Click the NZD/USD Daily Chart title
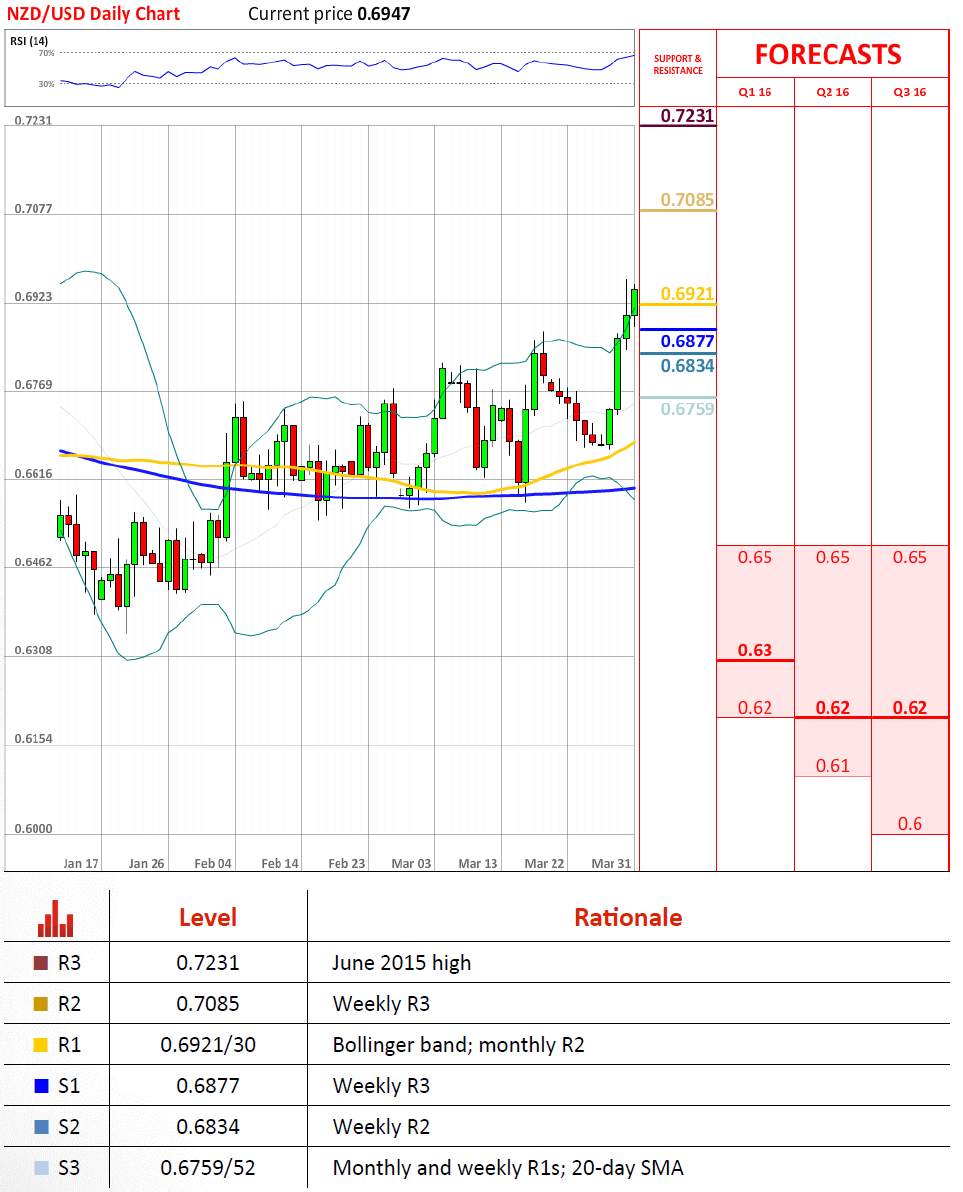This screenshot has width=963, height=1192. tap(93, 14)
